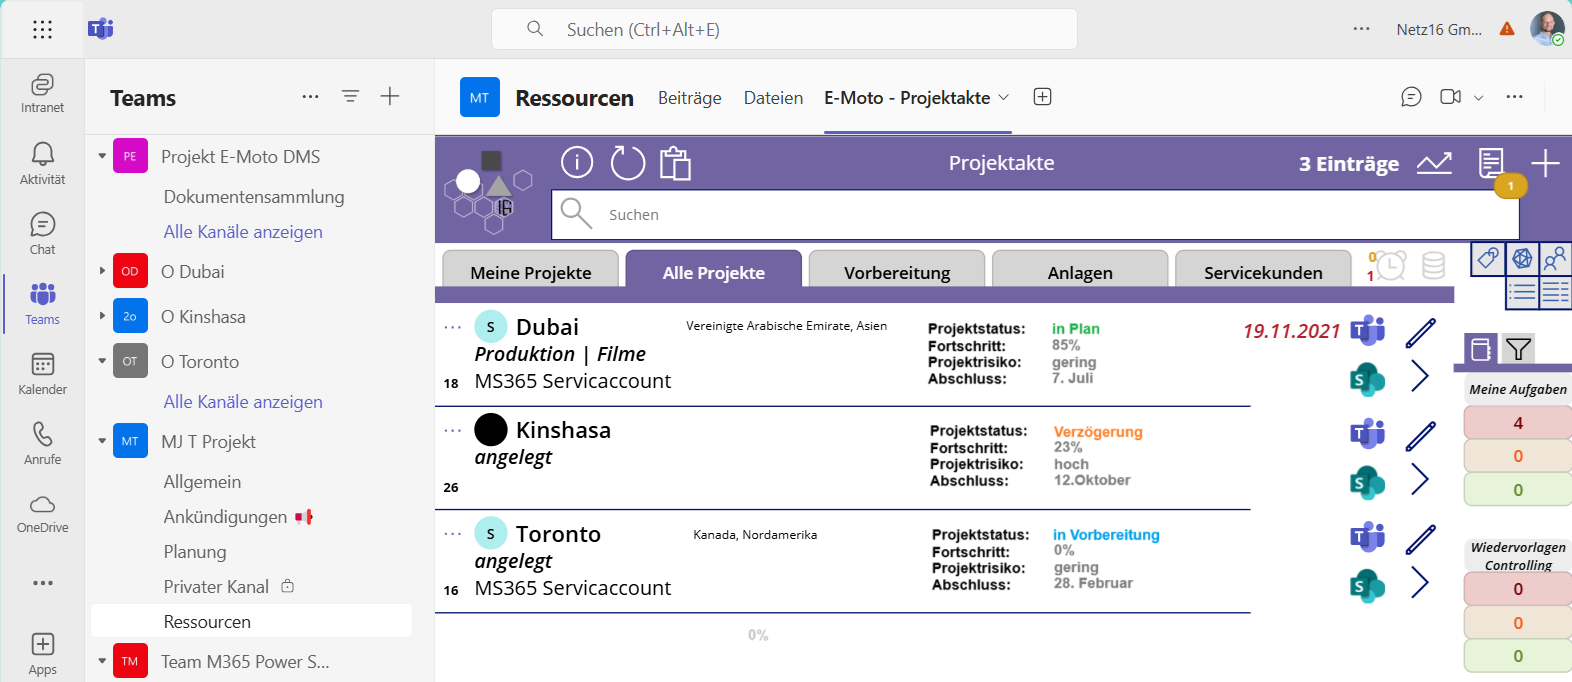Image resolution: width=1572 pixels, height=682 pixels.
Task: Click the Projektakte Suchen search field
Action: pos(1035,214)
